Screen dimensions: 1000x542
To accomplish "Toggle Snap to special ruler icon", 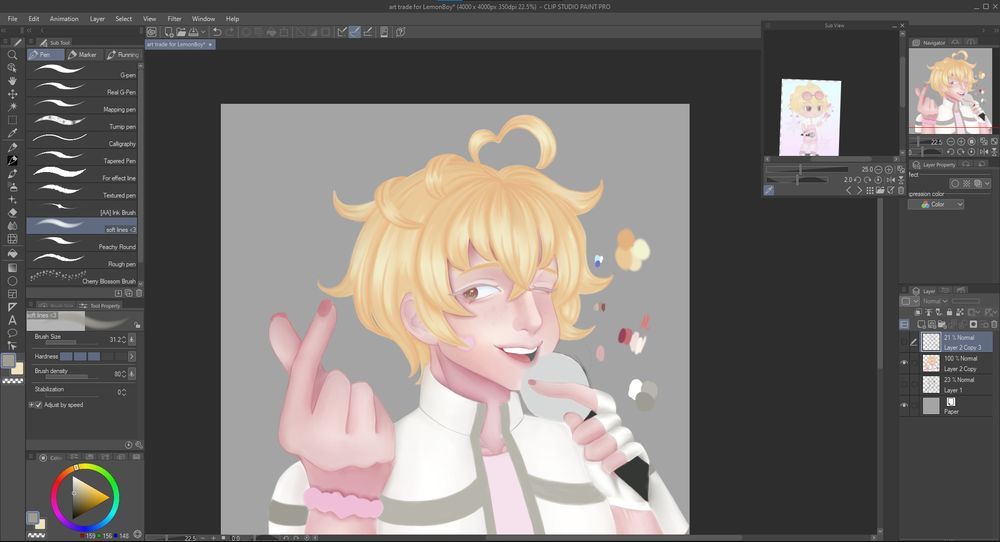I will (355, 32).
